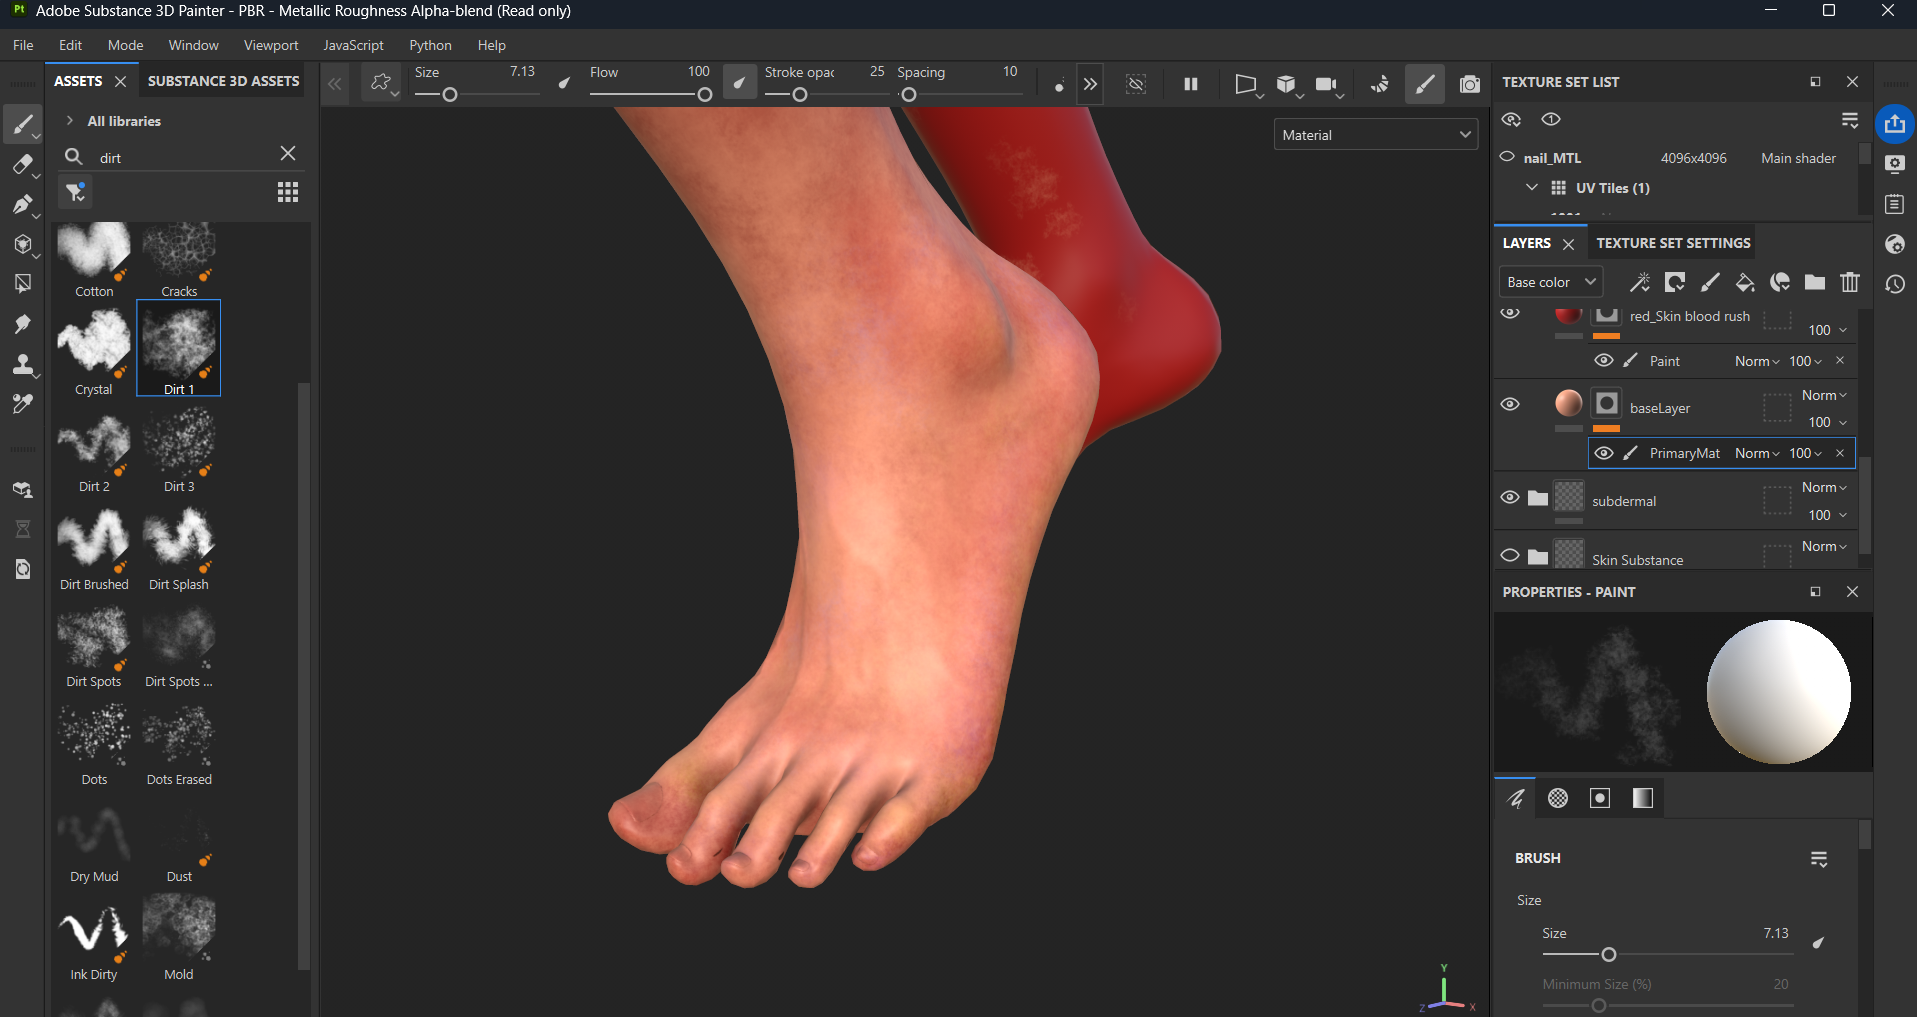This screenshot has width=1917, height=1017.
Task: Click the Flow slider handle
Action: pos(704,95)
